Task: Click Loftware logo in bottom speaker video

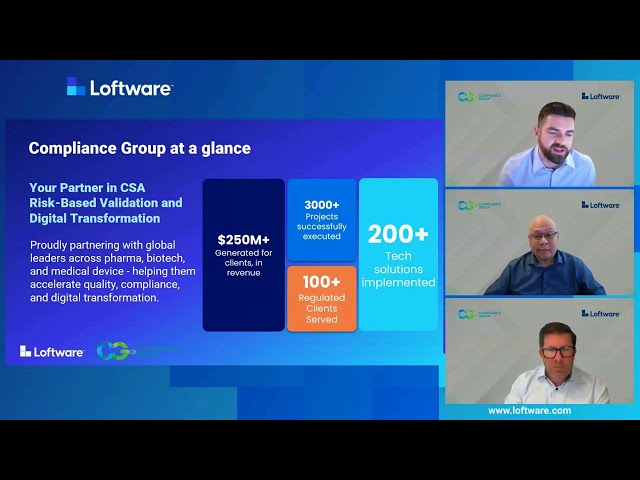Action: [x=600, y=313]
